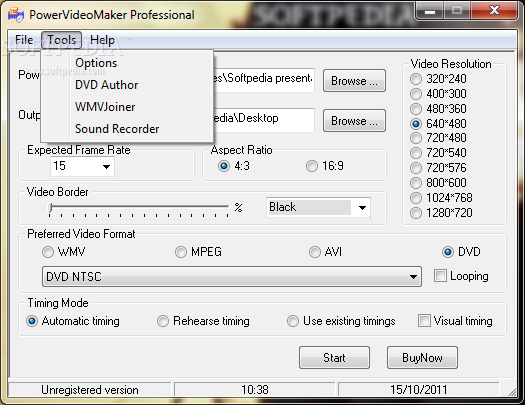
Task: Click the BuyNow button
Action: pyautogui.click(x=422, y=358)
